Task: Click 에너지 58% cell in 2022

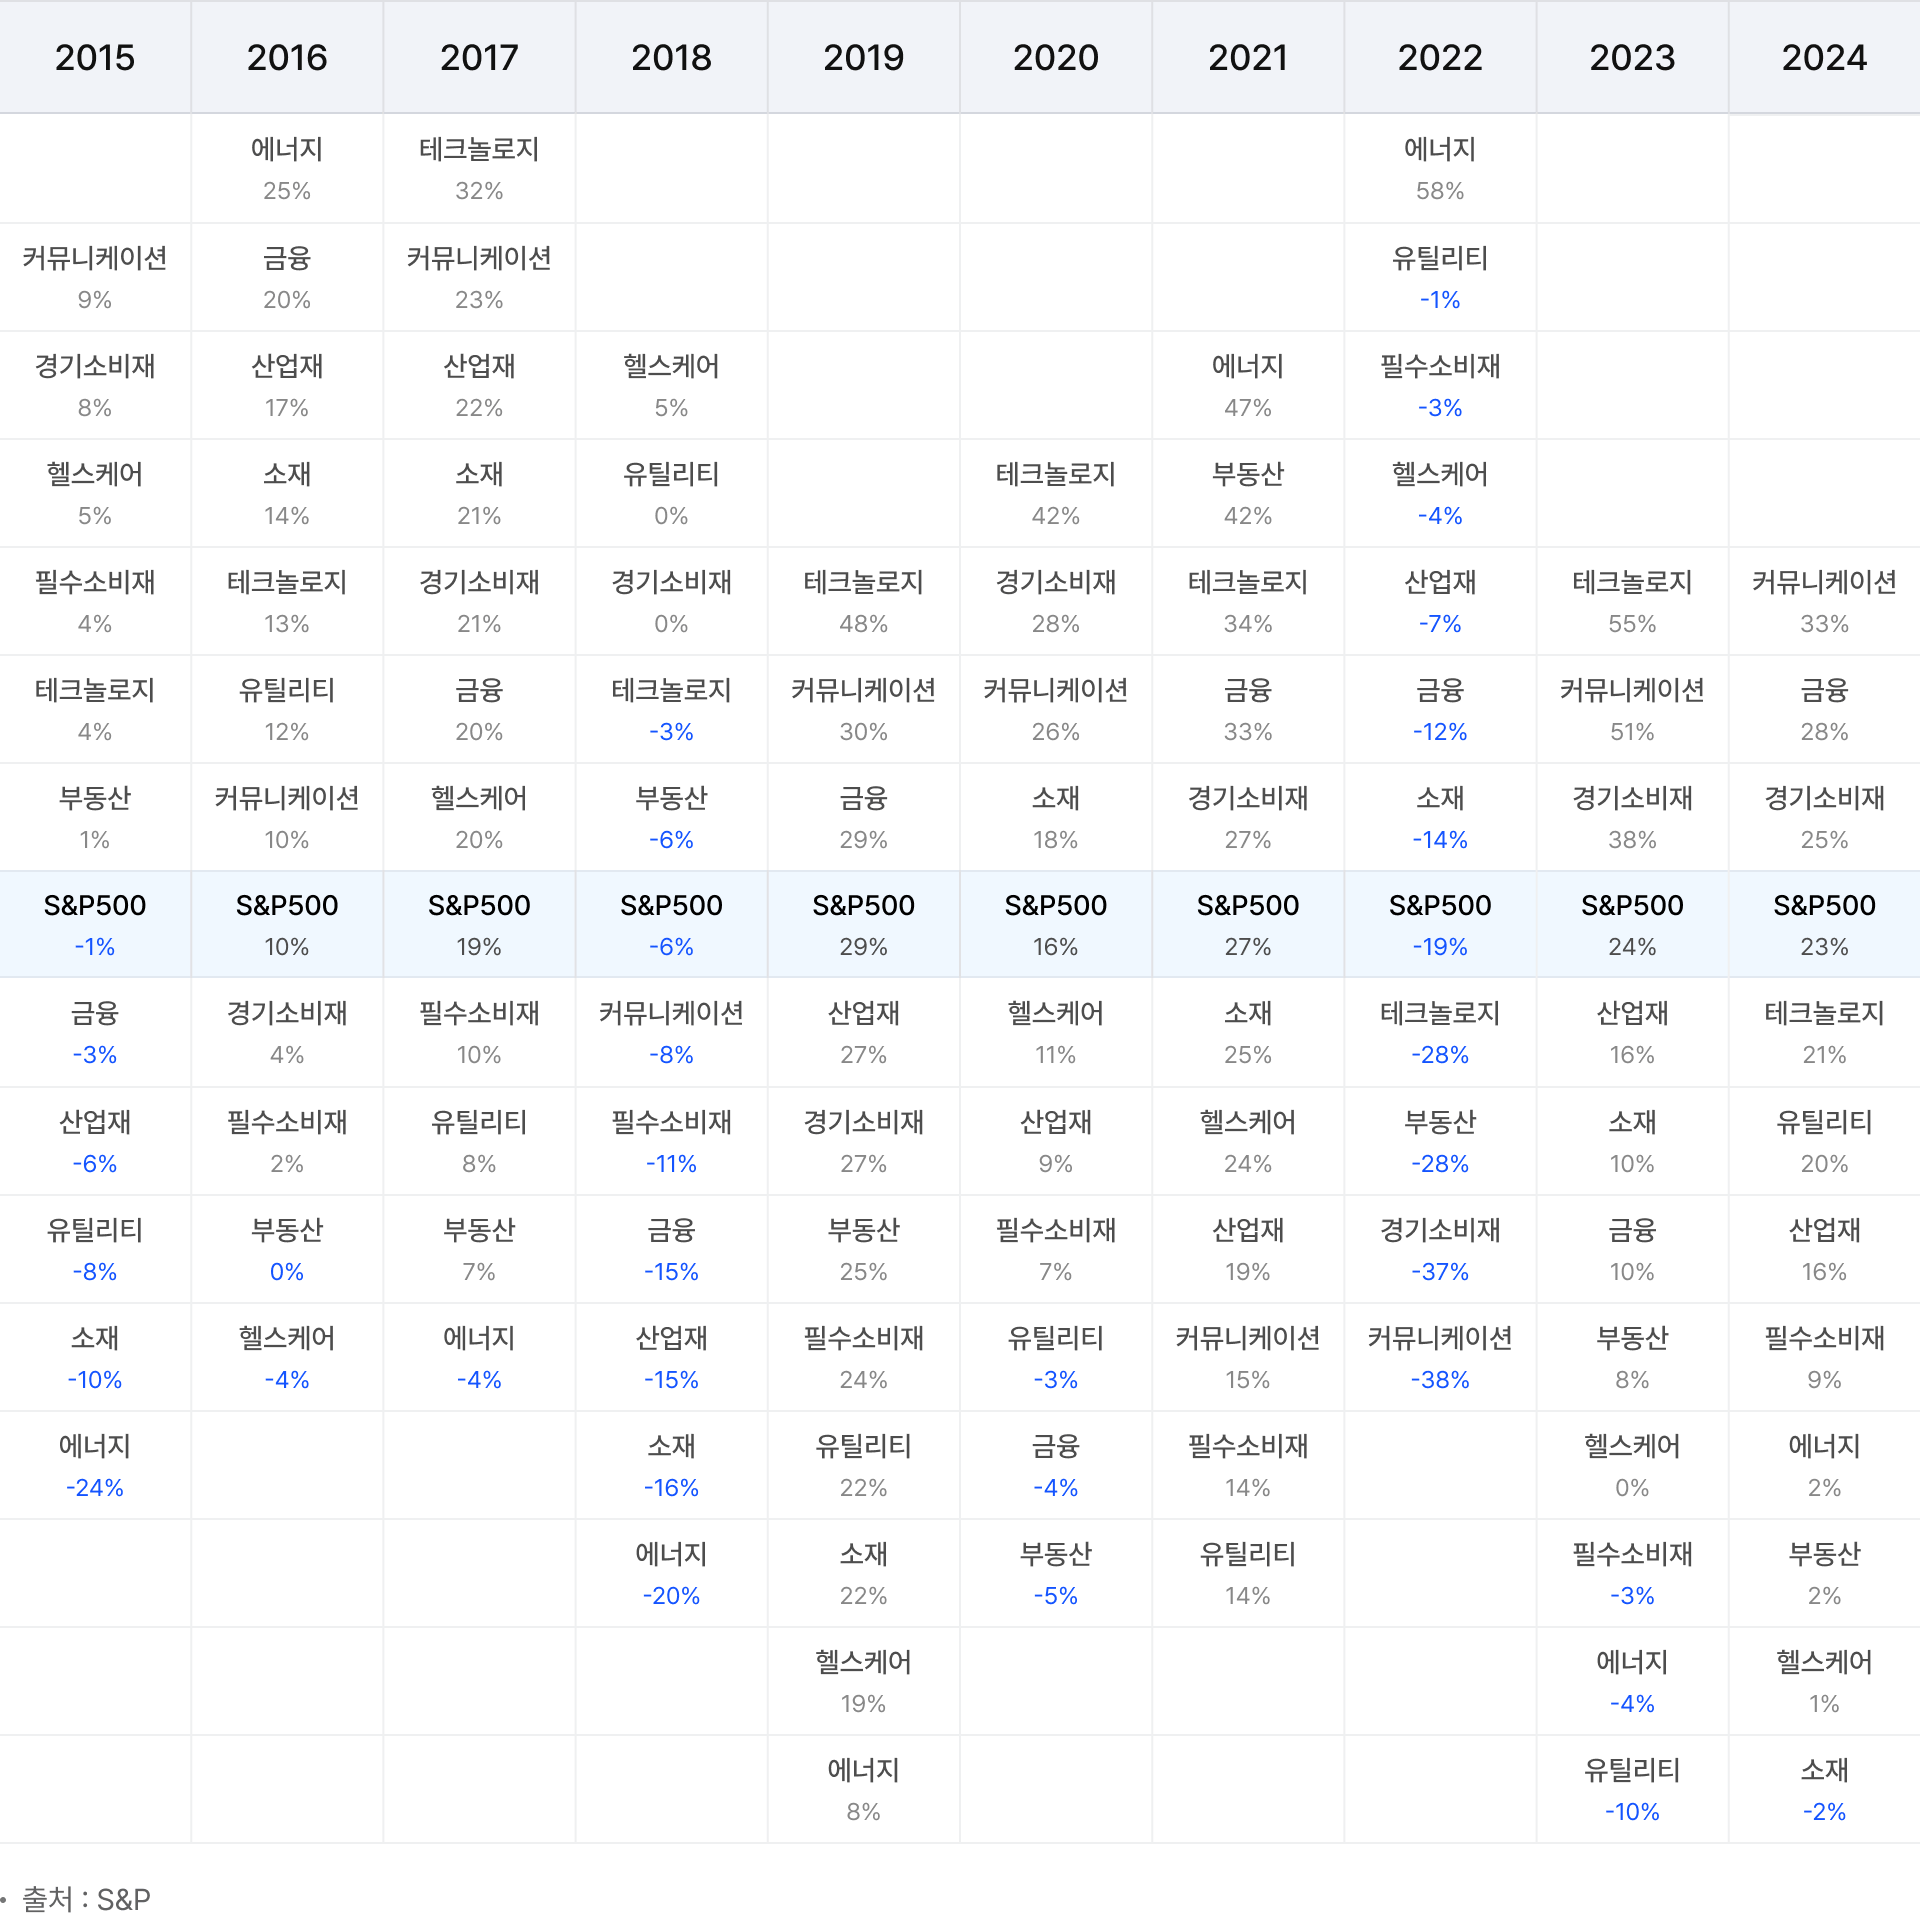Action: point(1439,169)
